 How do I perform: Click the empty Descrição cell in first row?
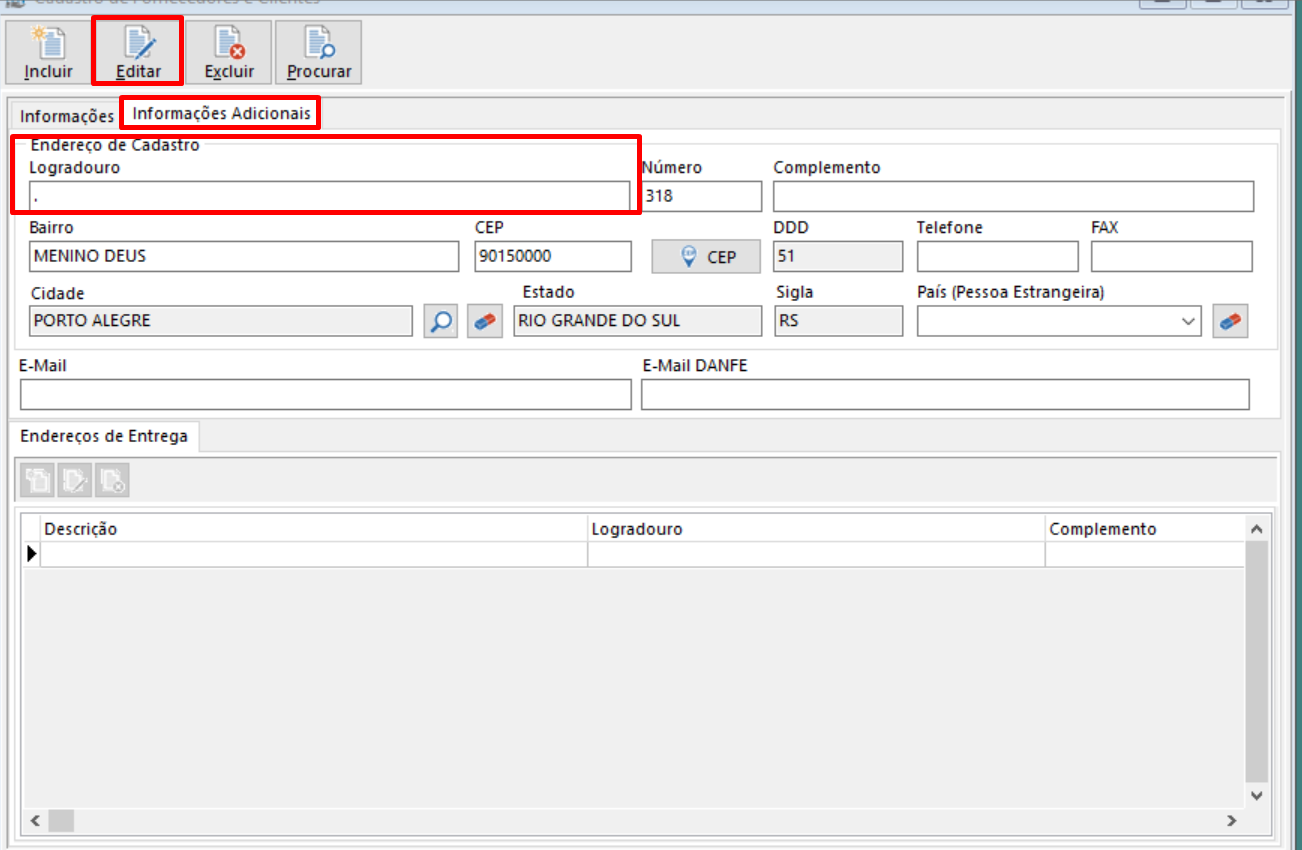click(313, 554)
